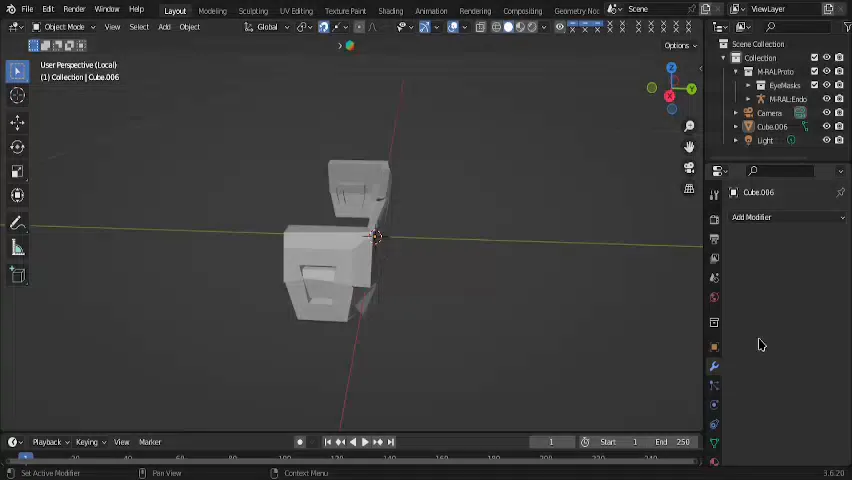Image resolution: width=852 pixels, height=480 pixels.
Task: Open the Object Mode dropdown
Action: coord(64,27)
